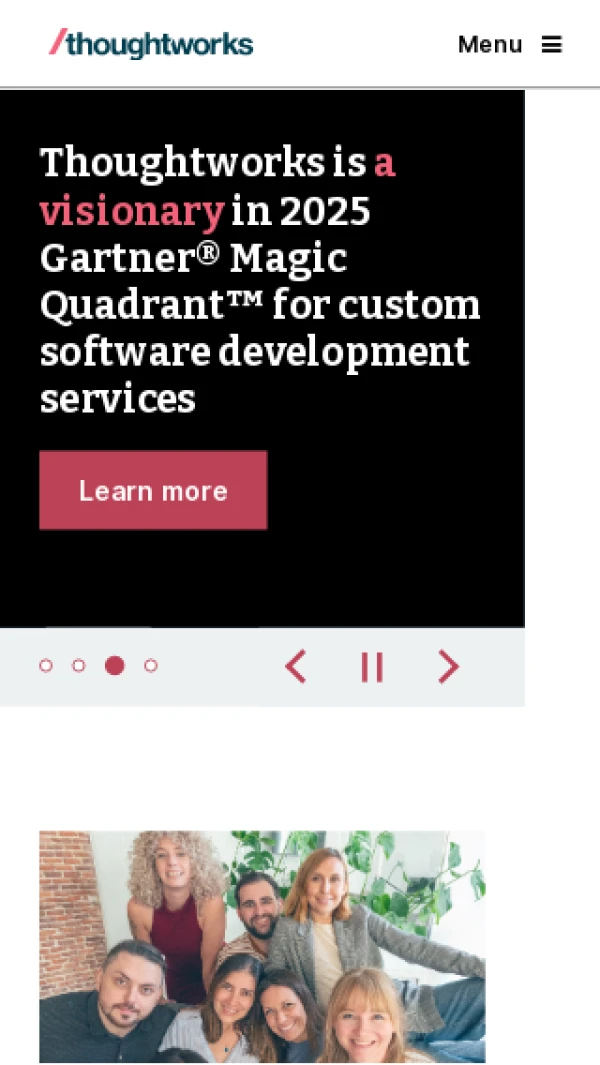
Task: Select the active third carousel dot
Action: [115, 666]
